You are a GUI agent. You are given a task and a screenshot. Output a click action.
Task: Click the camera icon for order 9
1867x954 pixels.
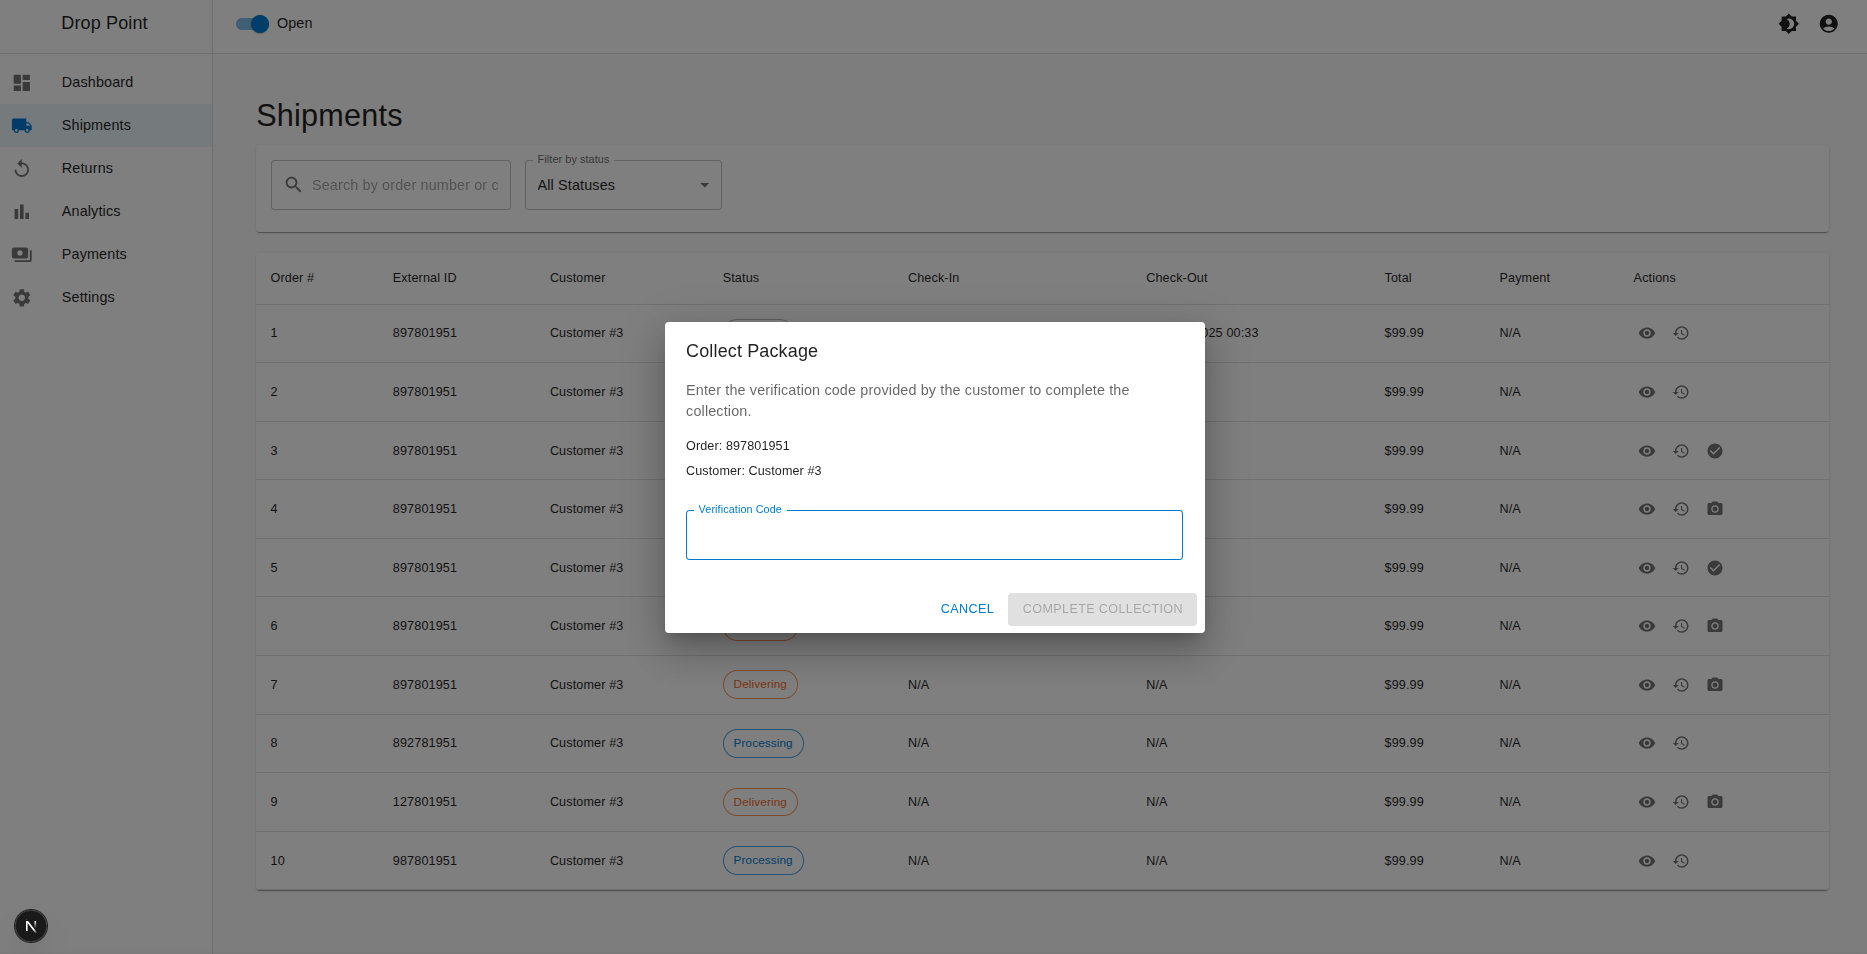pyautogui.click(x=1715, y=802)
